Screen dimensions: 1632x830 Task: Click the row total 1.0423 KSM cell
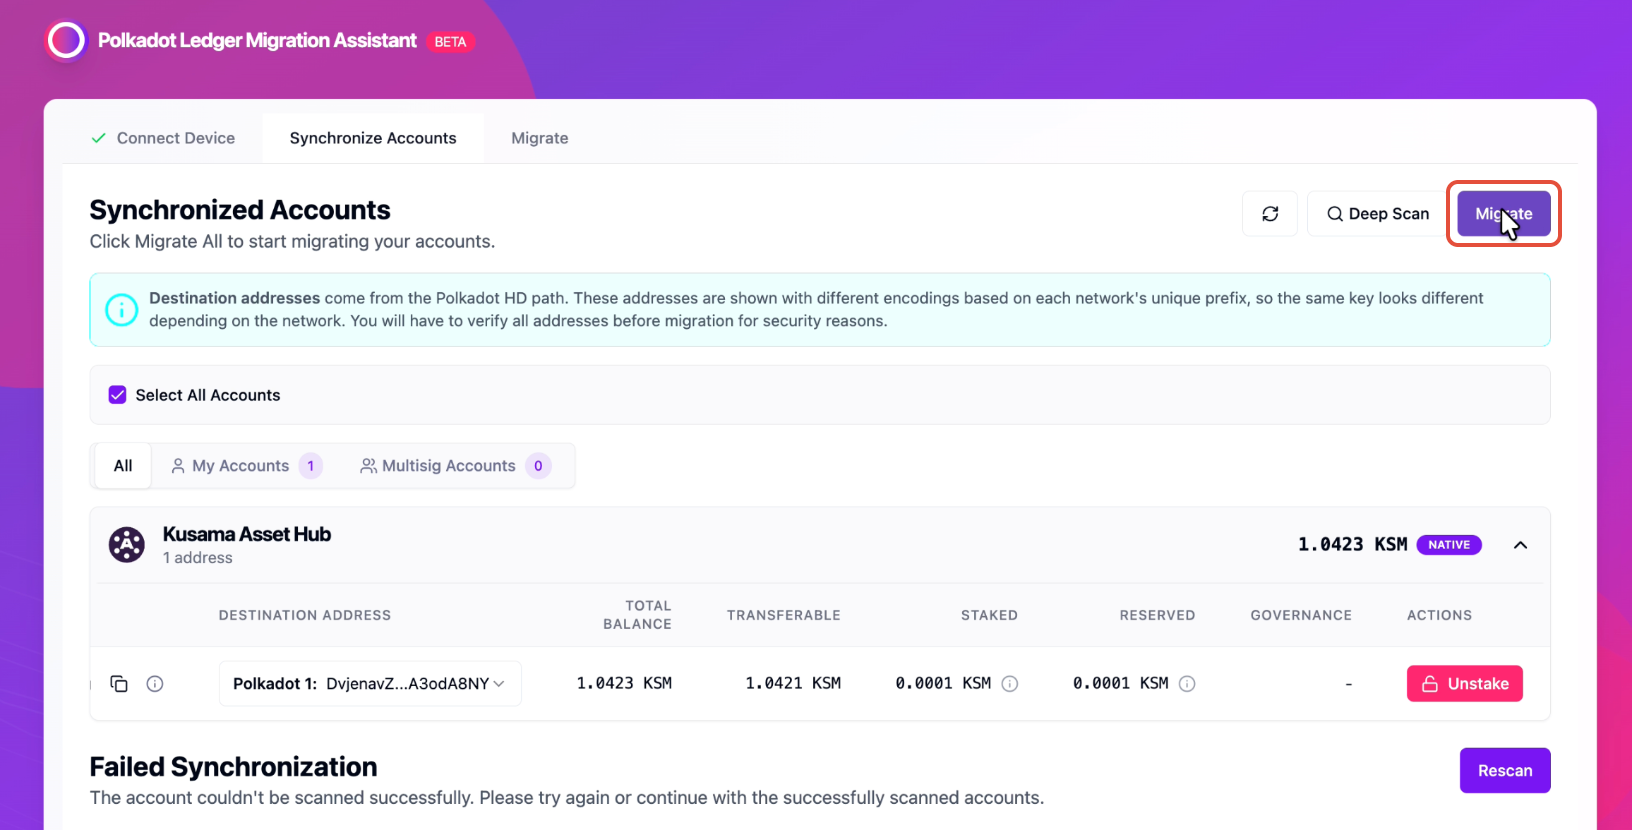pyautogui.click(x=624, y=684)
